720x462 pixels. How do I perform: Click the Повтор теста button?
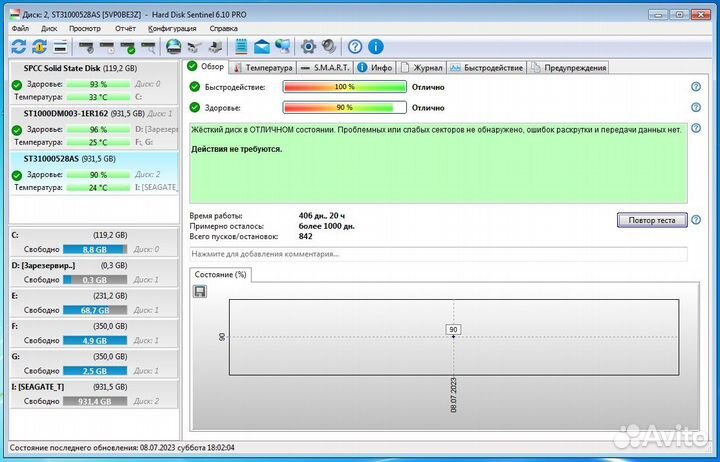(652, 220)
